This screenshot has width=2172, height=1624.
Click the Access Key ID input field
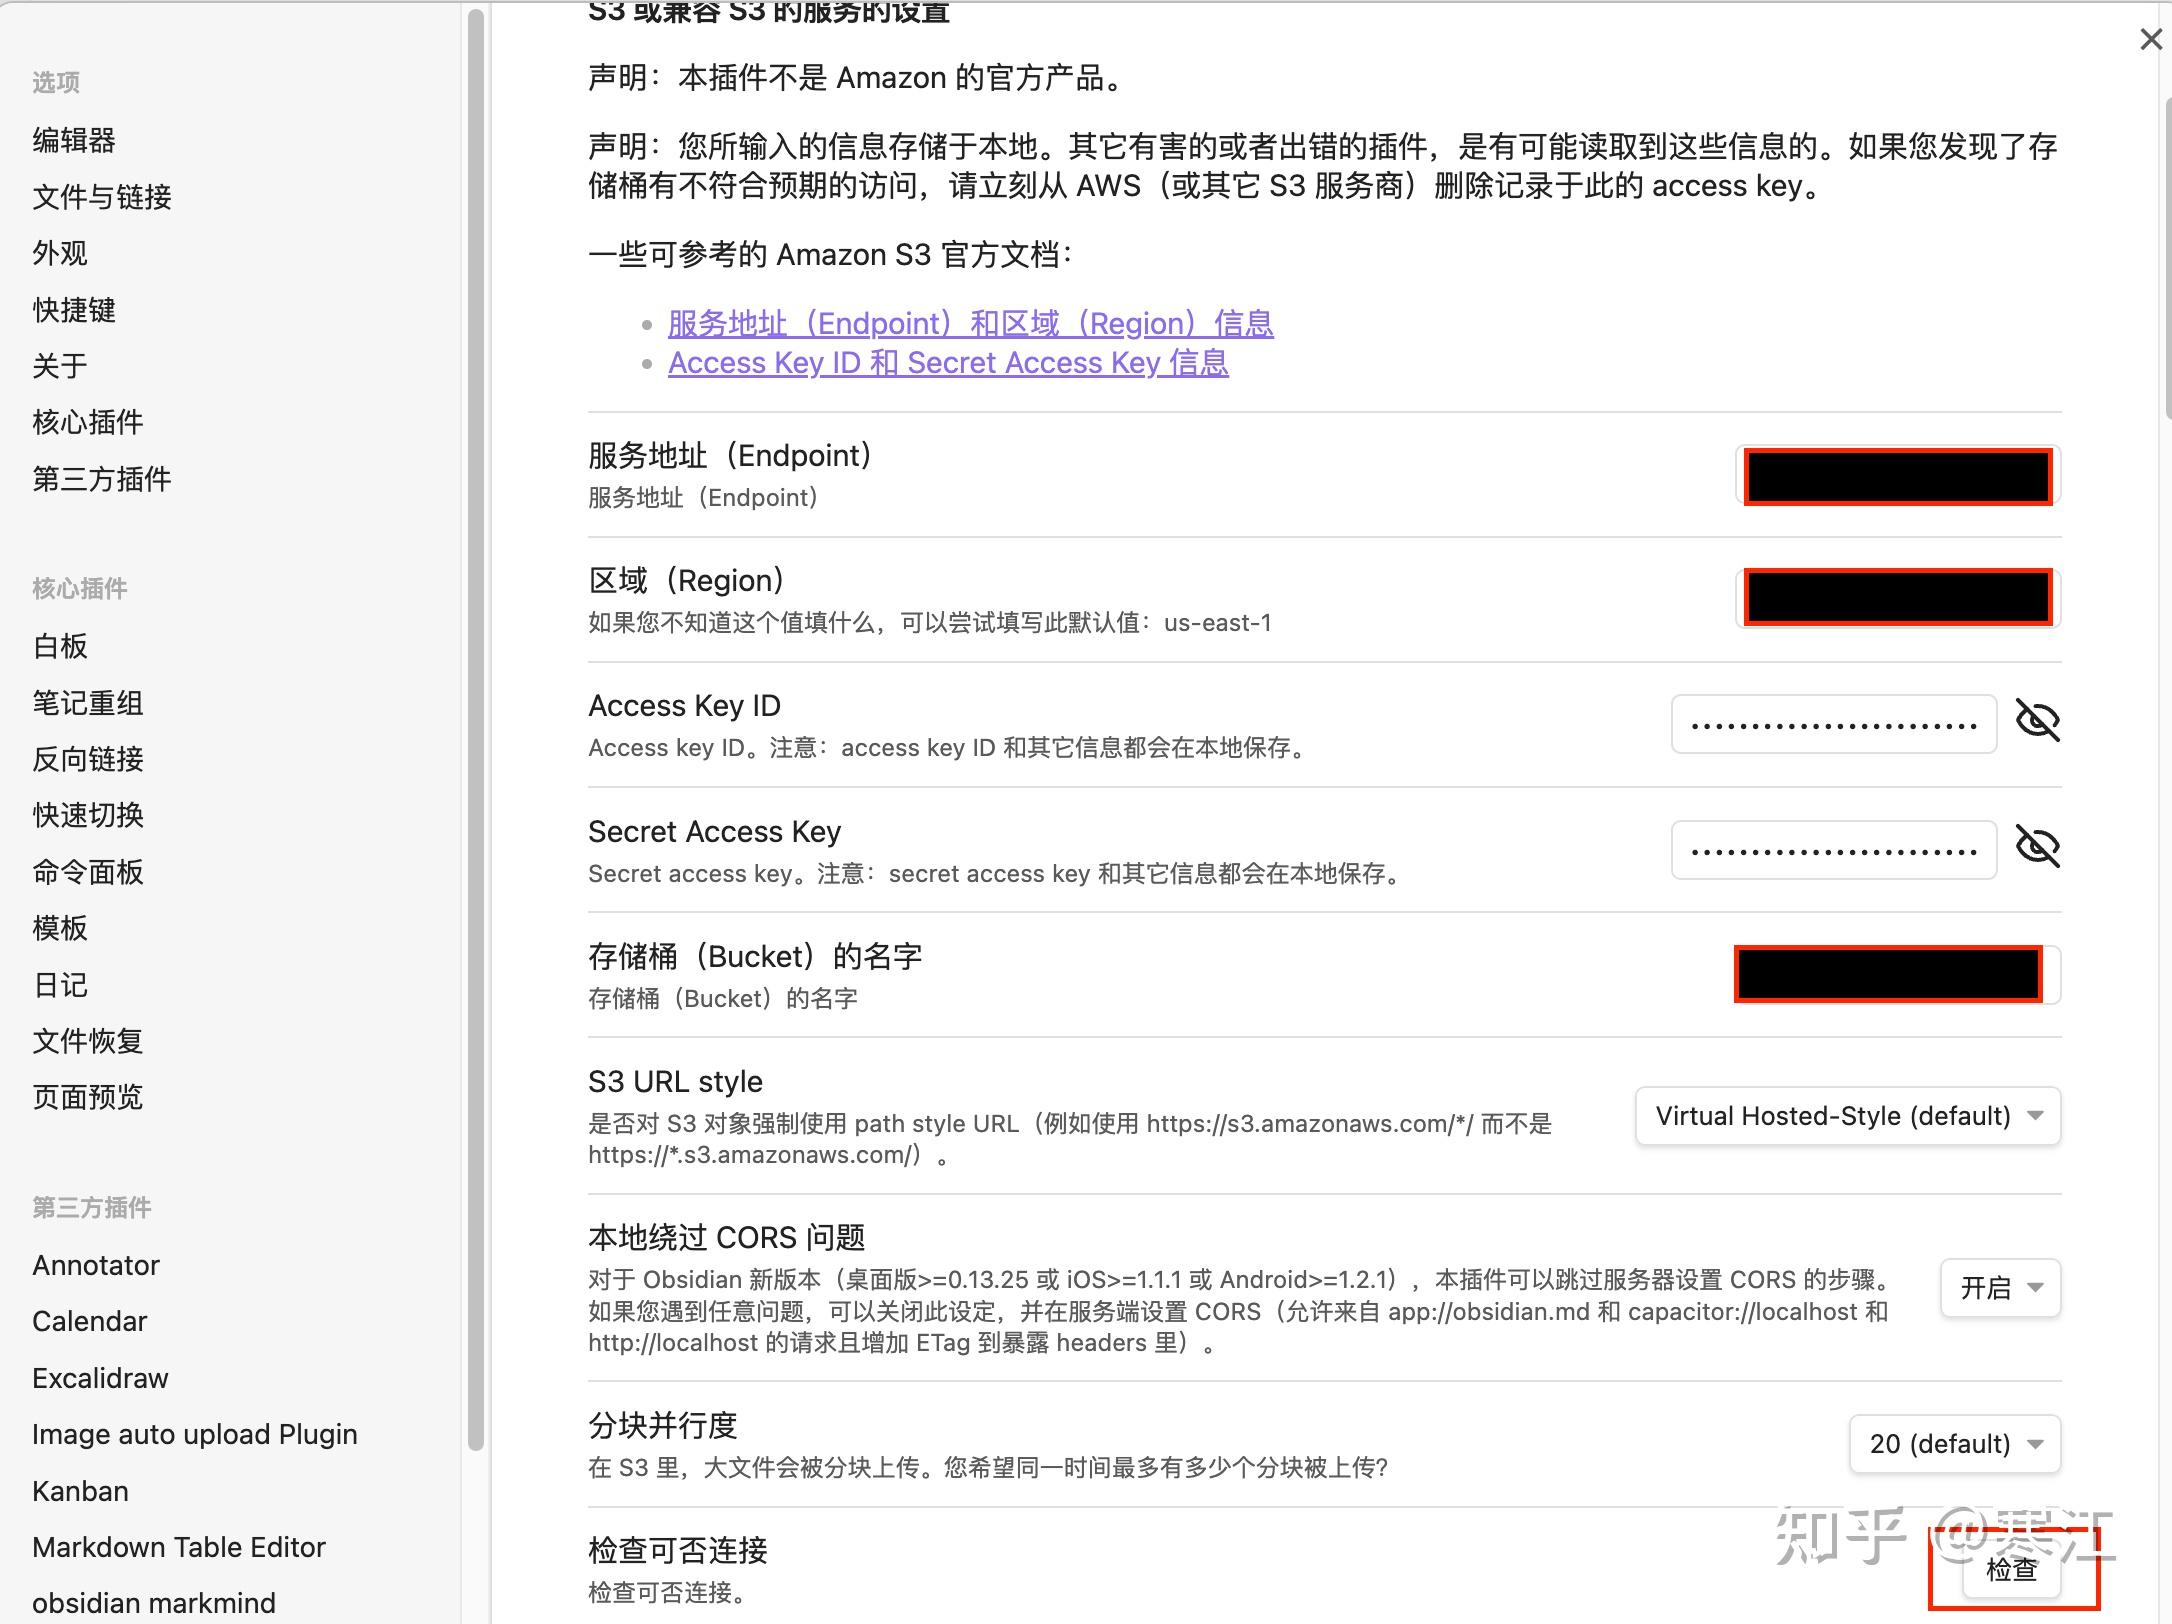tap(1833, 725)
